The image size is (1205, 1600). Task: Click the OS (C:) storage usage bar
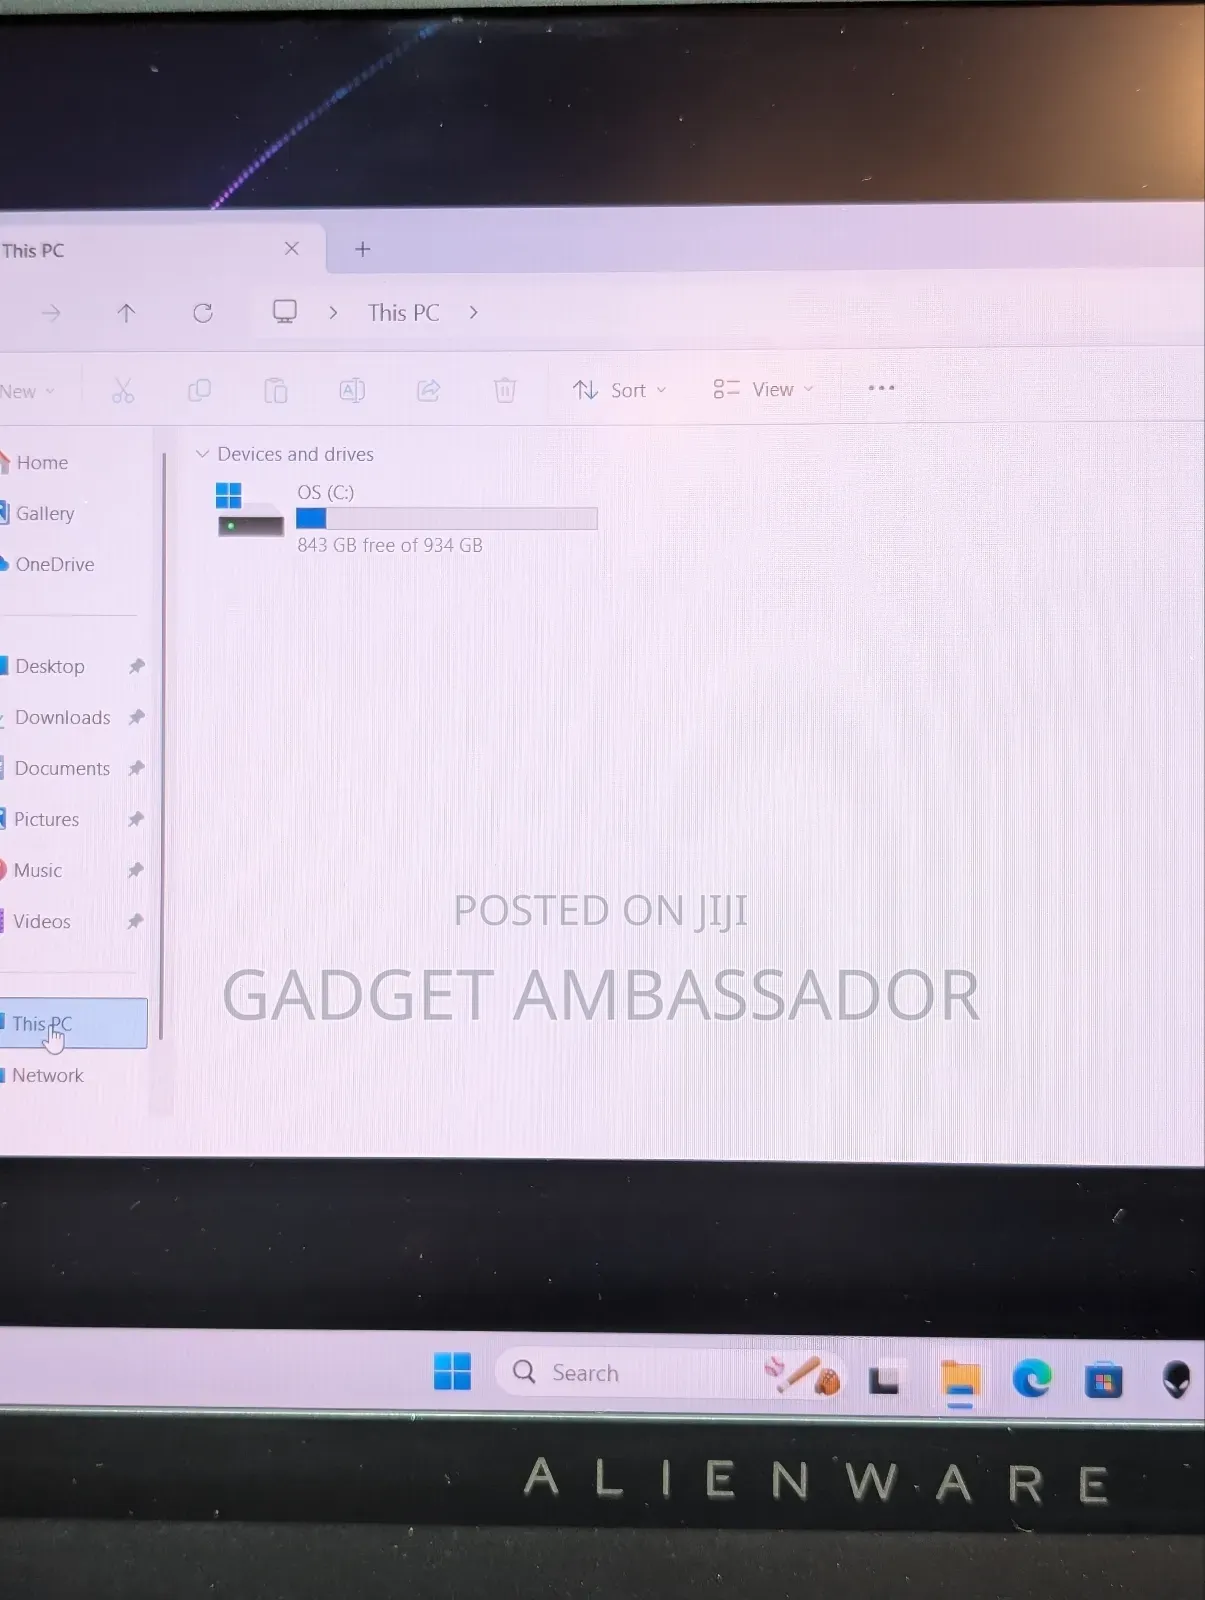[x=447, y=518]
